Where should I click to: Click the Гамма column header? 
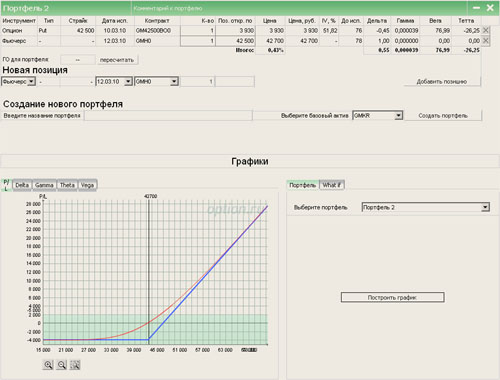[x=405, y=21]
